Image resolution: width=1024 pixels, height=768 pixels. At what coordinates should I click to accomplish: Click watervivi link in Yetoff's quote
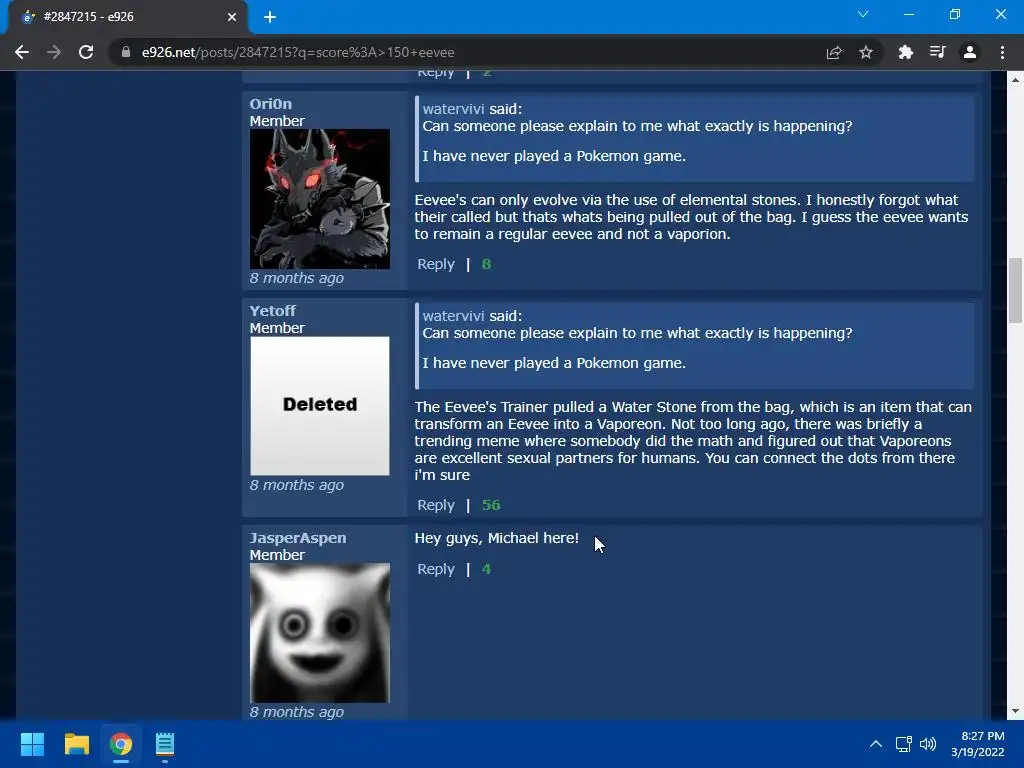pos(453,316)
